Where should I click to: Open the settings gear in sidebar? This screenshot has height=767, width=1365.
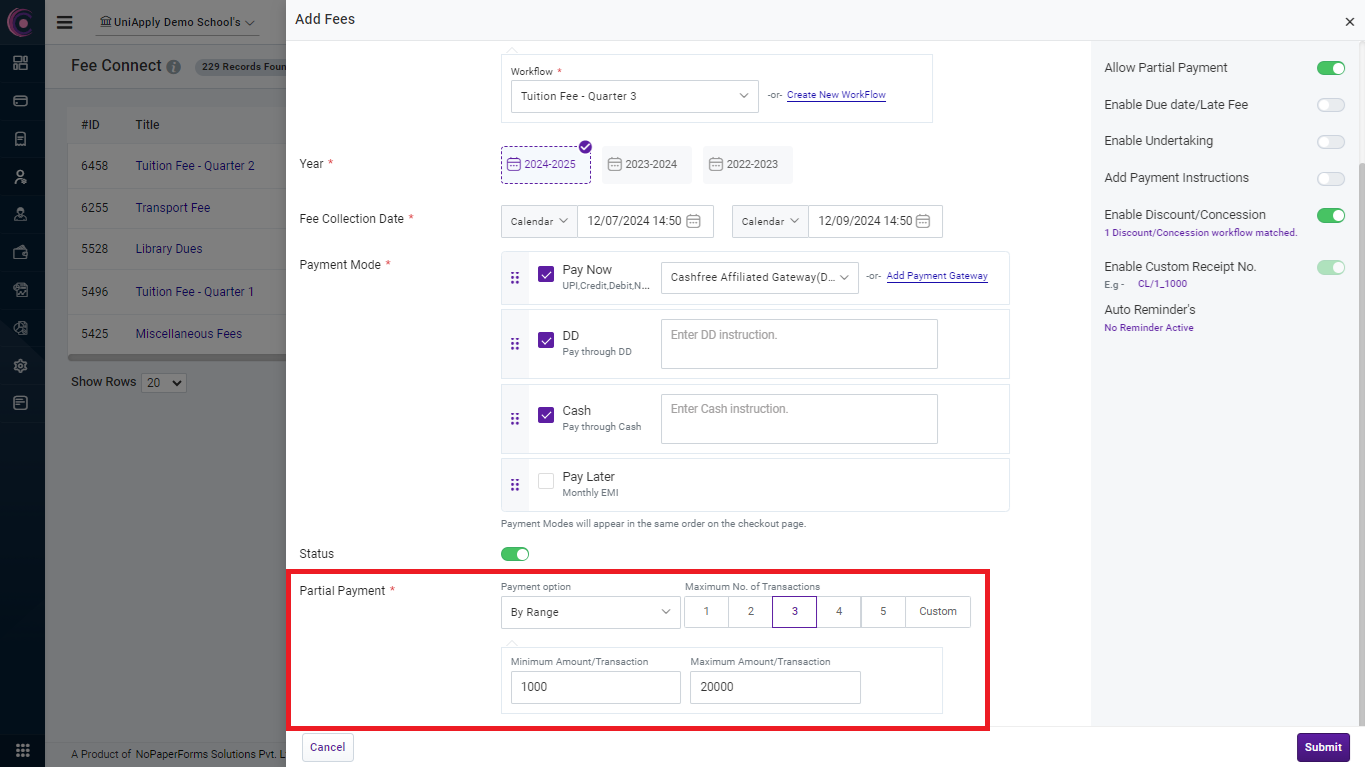(x=21, y=366)
